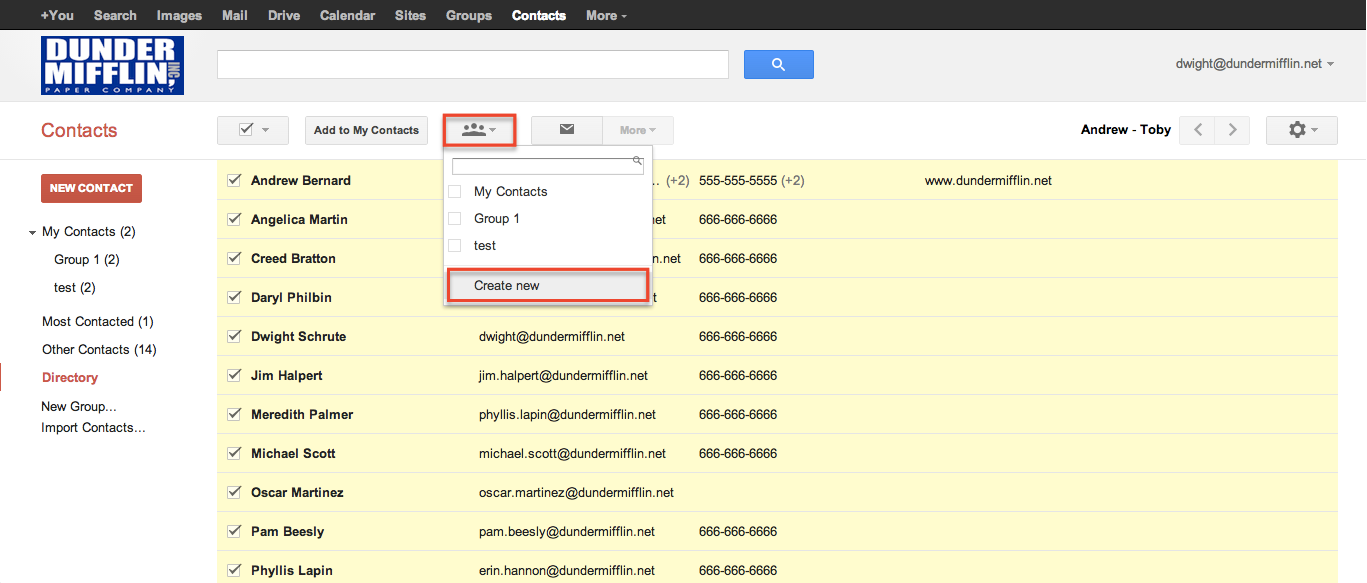Viewport: 1367px width, 583px height.
Task: Open Andrew Bernard's contact
Action: click(301, 180)
